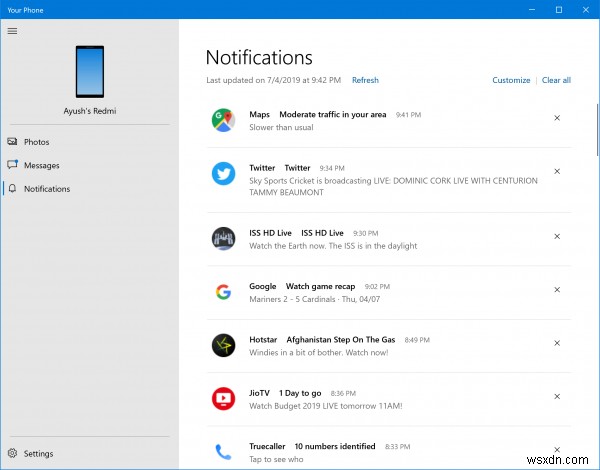Click 'Watch Budget 2019 LIVE tomorrow' text
Viewport: 600px width, 470px height.
[x=326, y=406]
